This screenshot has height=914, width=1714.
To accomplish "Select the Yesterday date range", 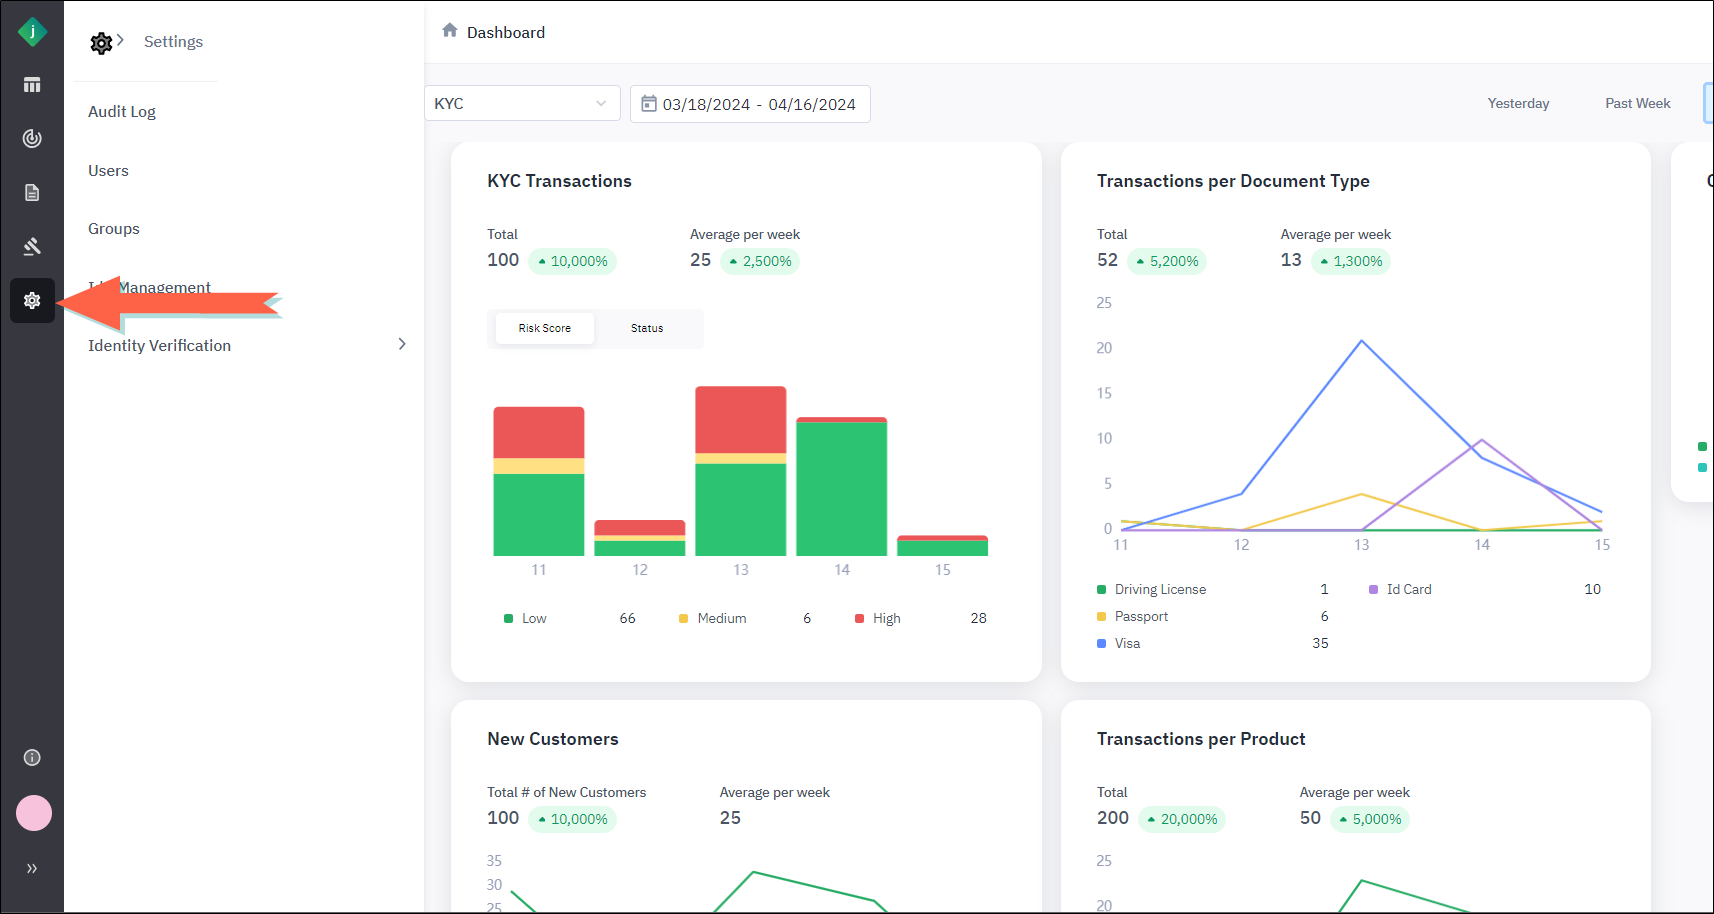I will (1518, 104).
